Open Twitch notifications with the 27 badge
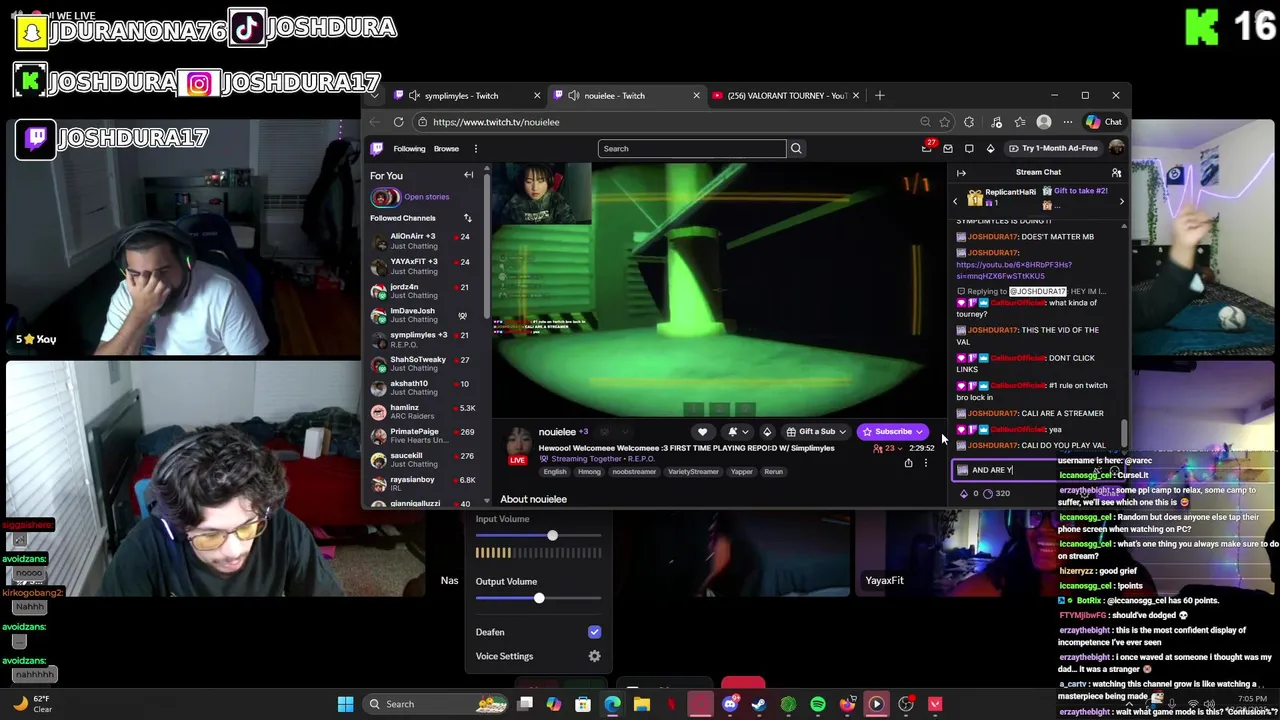This screenshot has width=1280, height=720. coord(927,148)
